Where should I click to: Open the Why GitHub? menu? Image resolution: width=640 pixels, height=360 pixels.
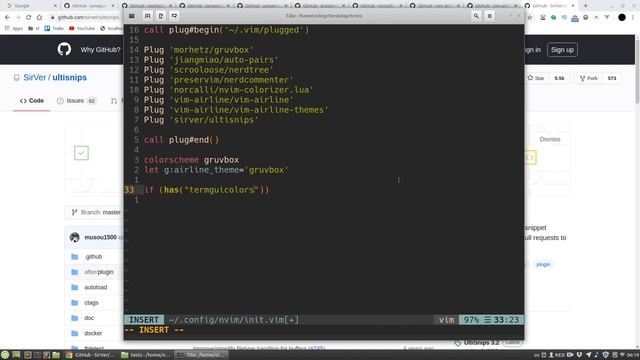point(100,50)
